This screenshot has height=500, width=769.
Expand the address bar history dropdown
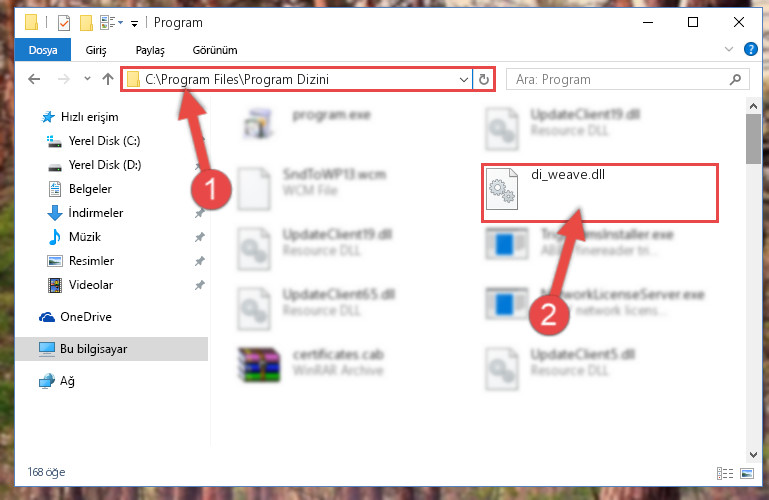click(x=463, y=79)
